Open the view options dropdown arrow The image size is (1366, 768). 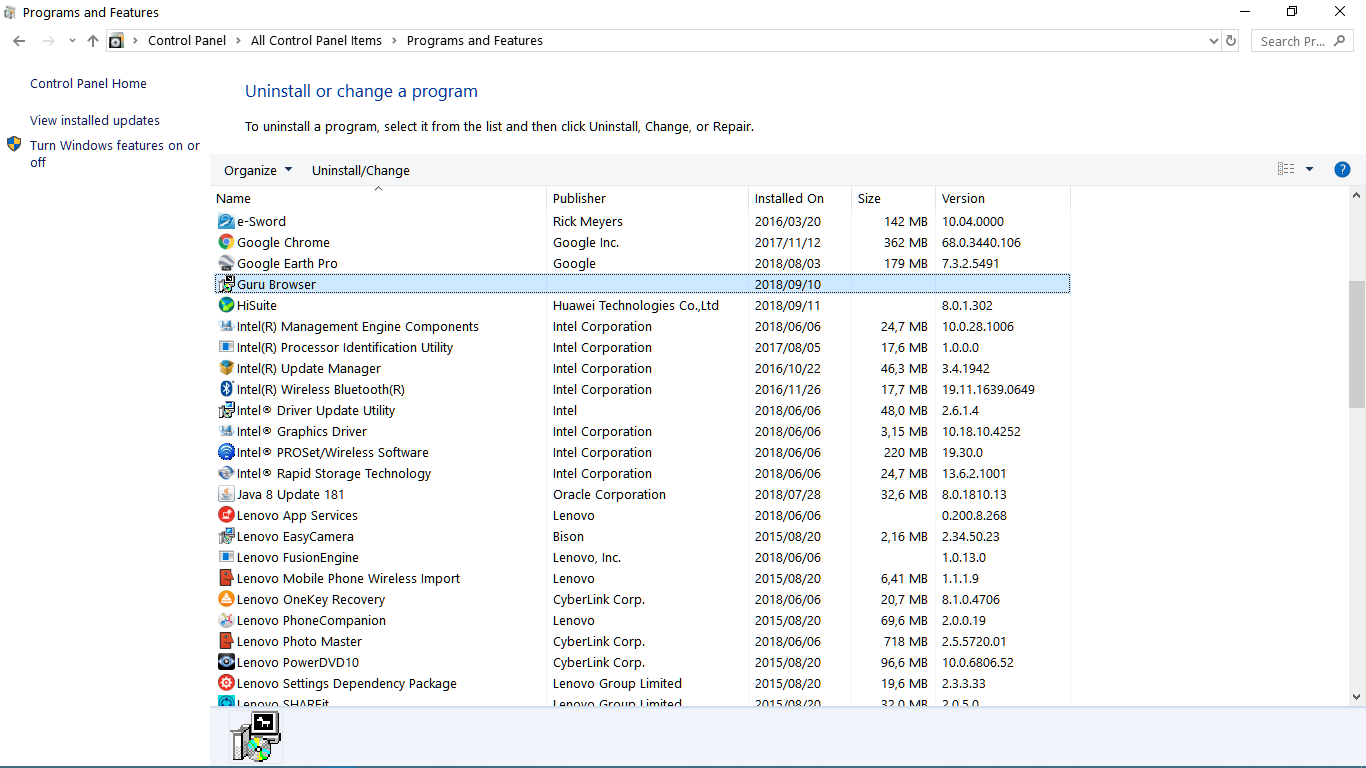pos(1309,170)
